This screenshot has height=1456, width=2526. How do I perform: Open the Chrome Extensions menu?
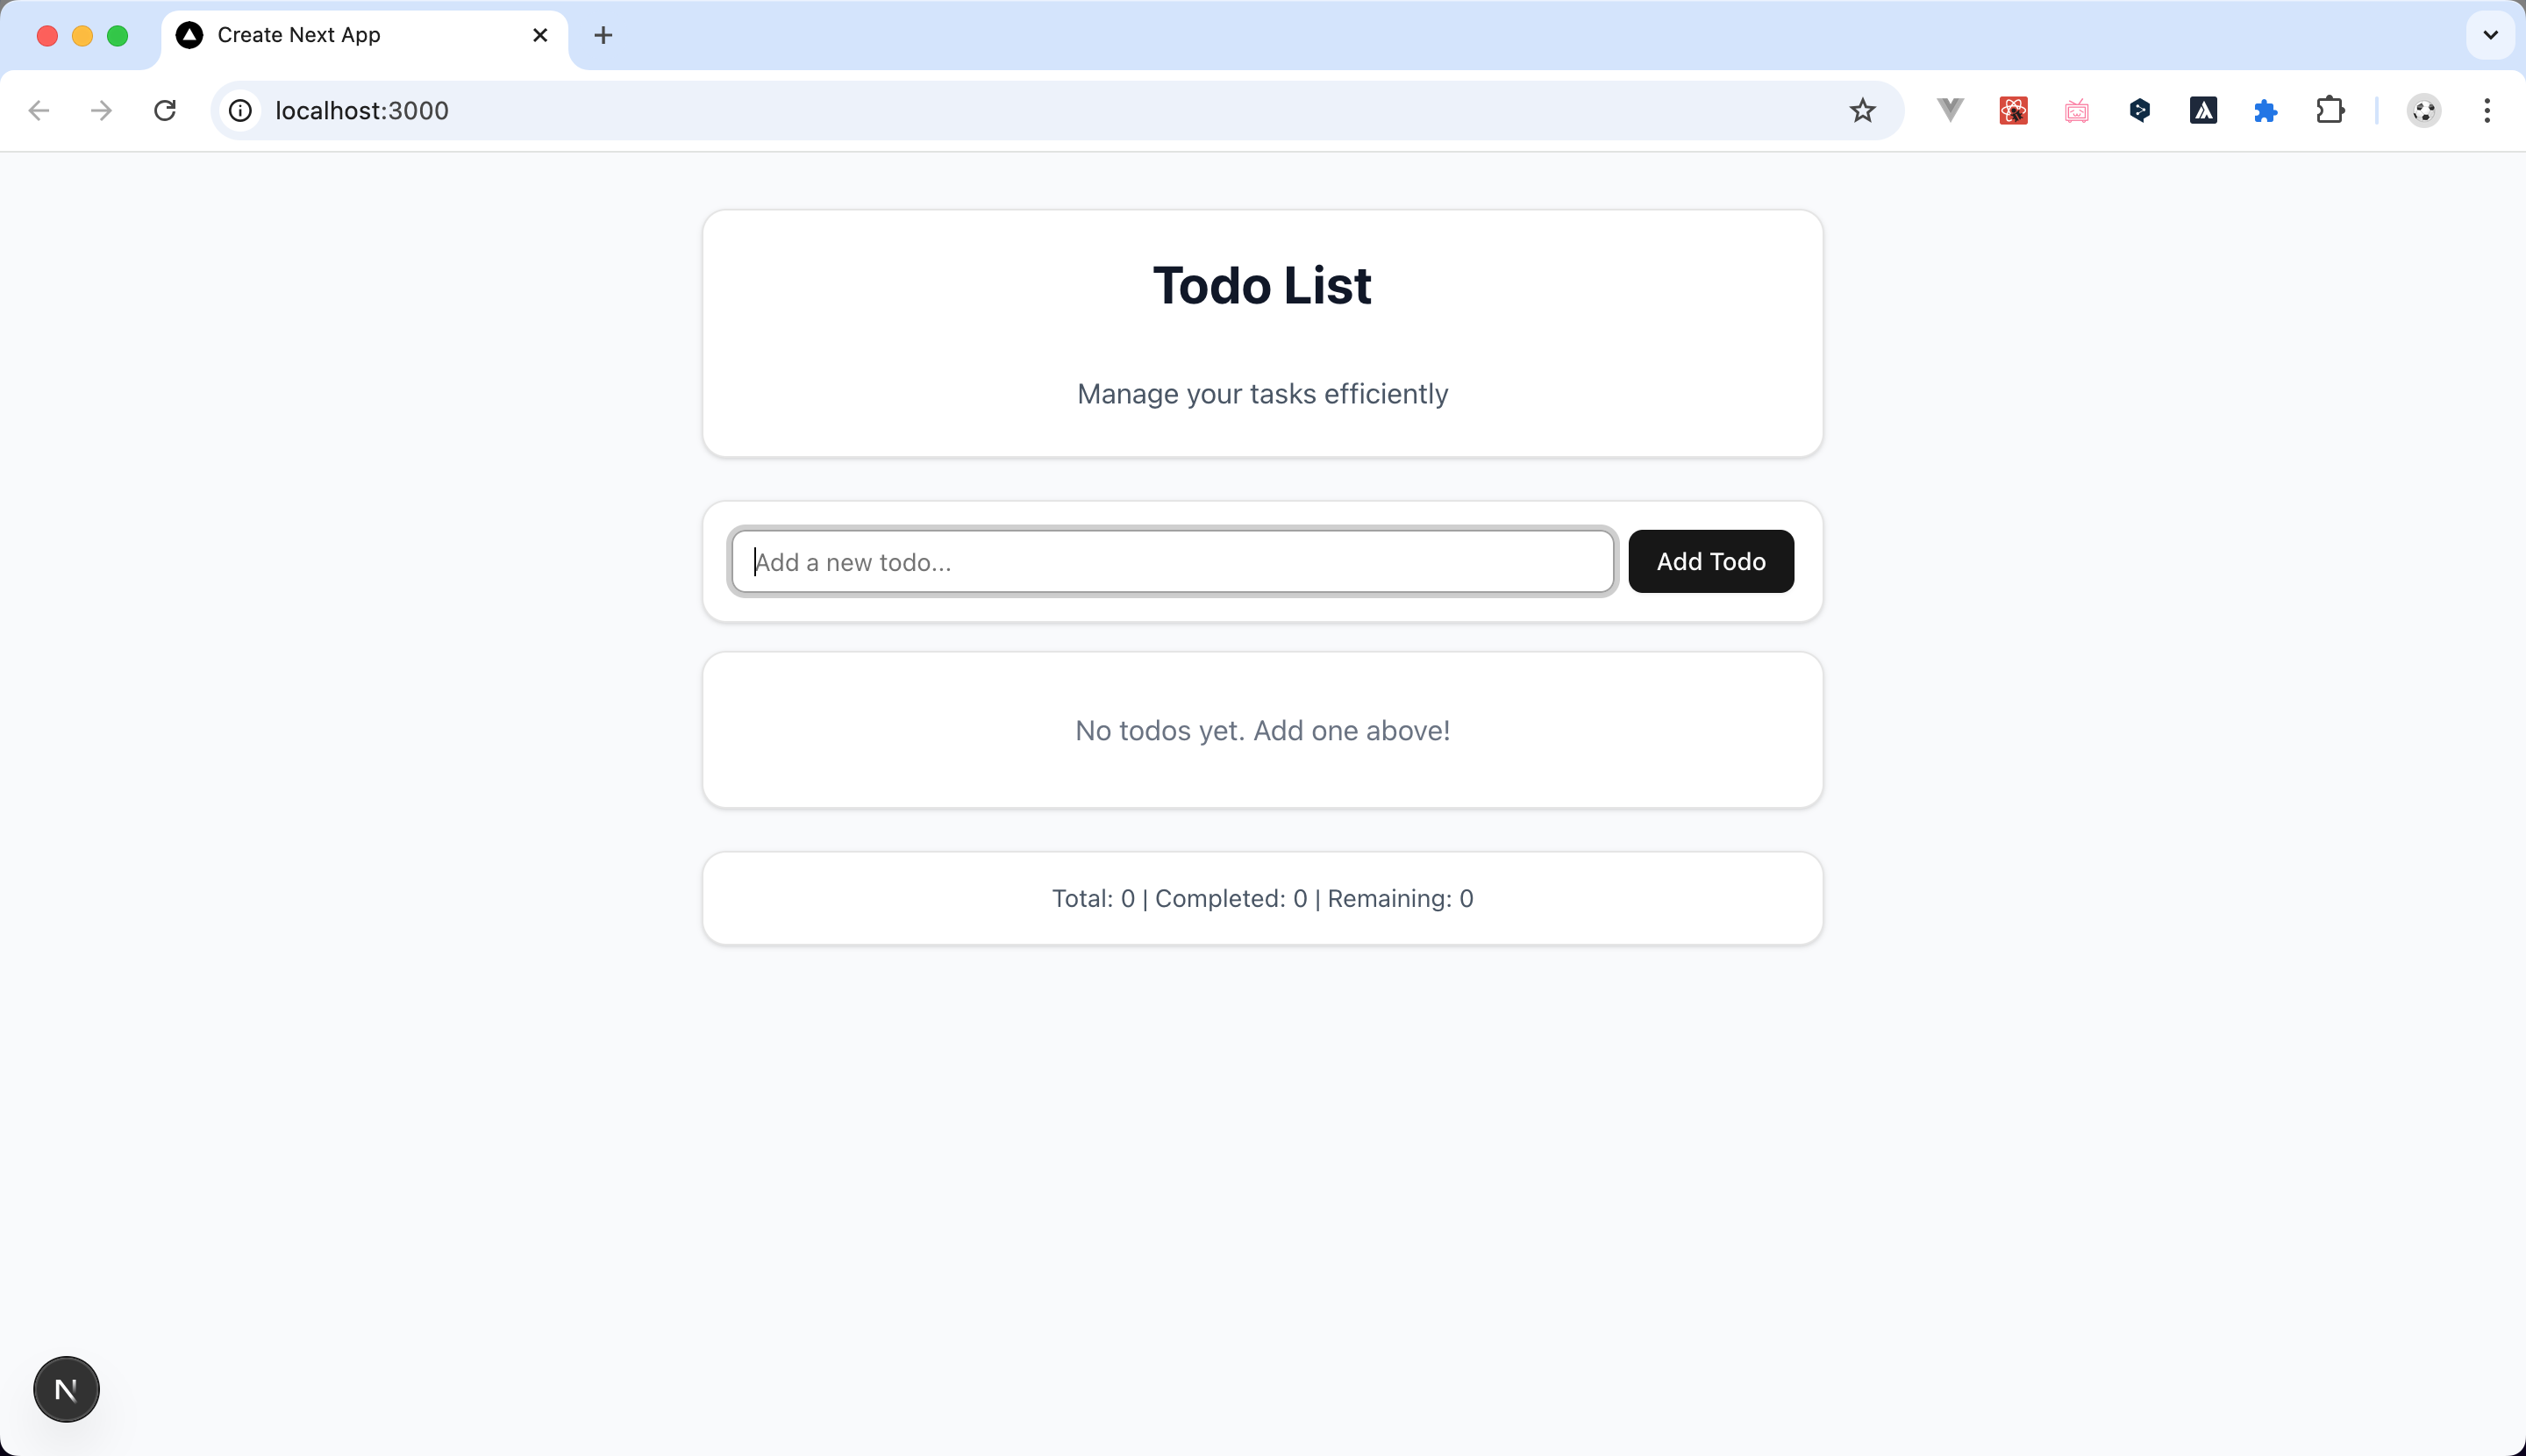click(x=2330, y=110)
